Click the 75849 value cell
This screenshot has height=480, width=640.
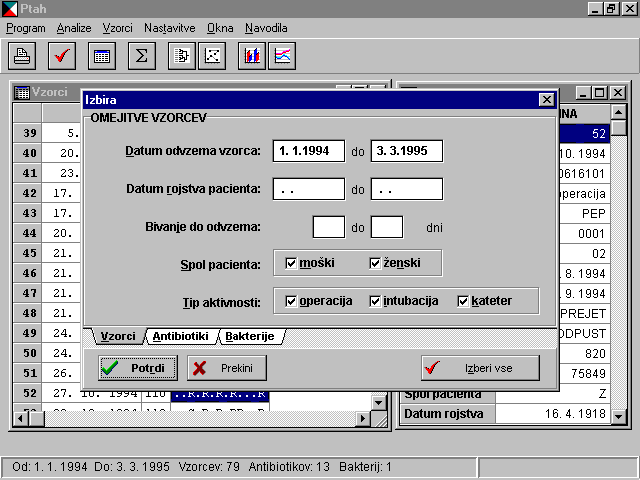pos(584,373)
